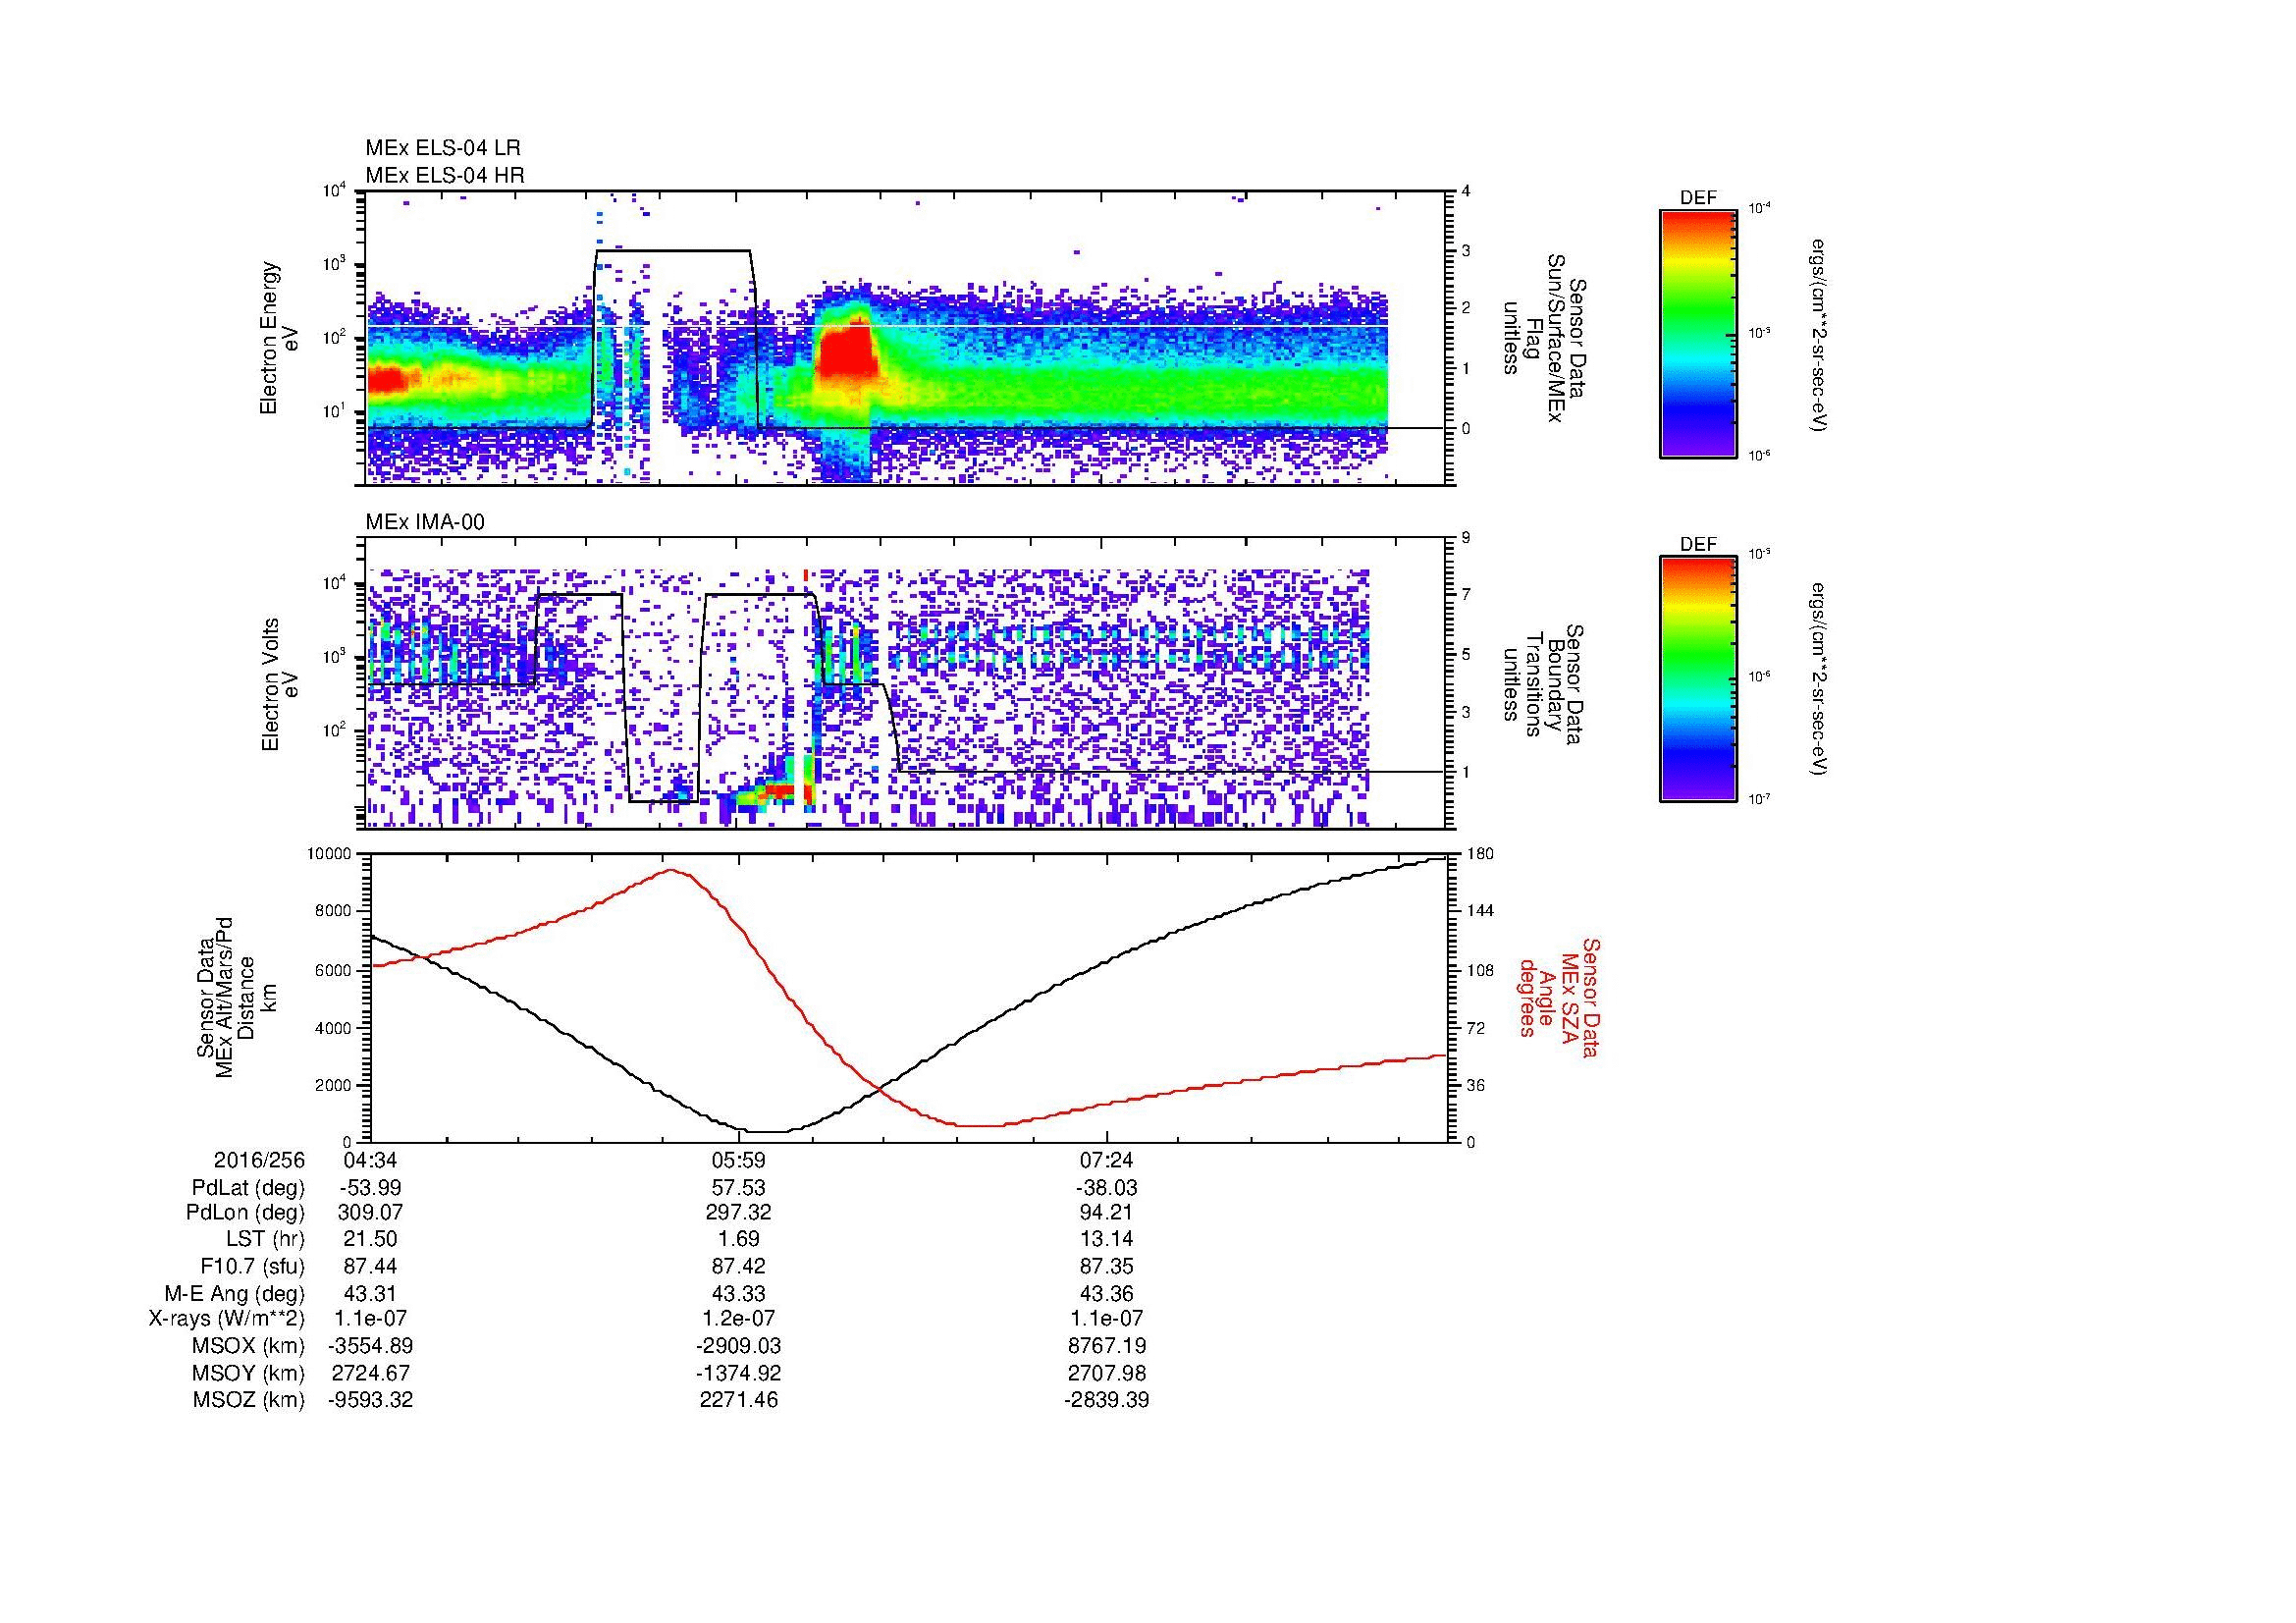Click the PdLat value '57.53'
The width and height of the screenshot is (2296, 1623).
(739, 1188)
